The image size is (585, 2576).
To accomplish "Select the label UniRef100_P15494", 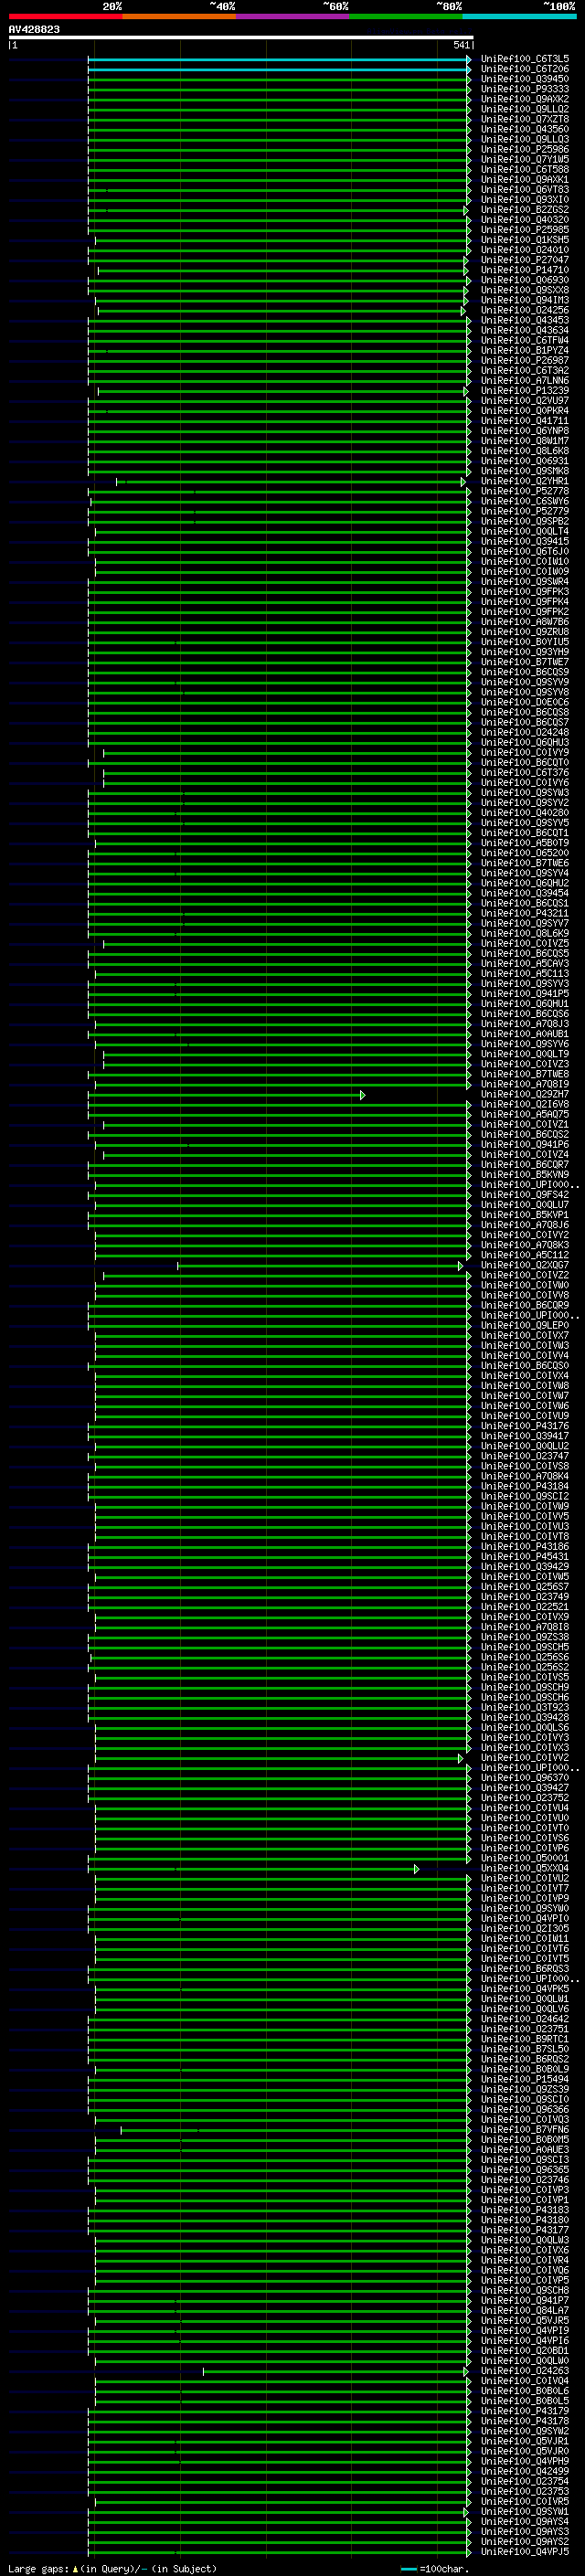I will tap(525, 2080).
